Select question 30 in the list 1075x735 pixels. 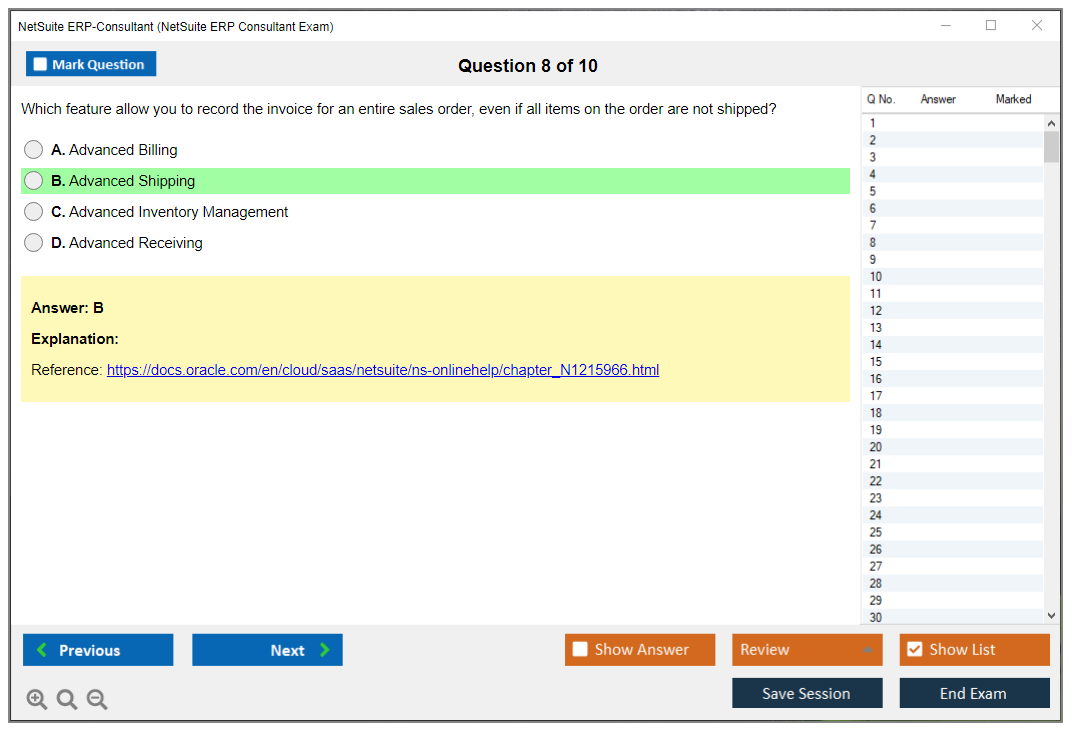click(952, 617)
